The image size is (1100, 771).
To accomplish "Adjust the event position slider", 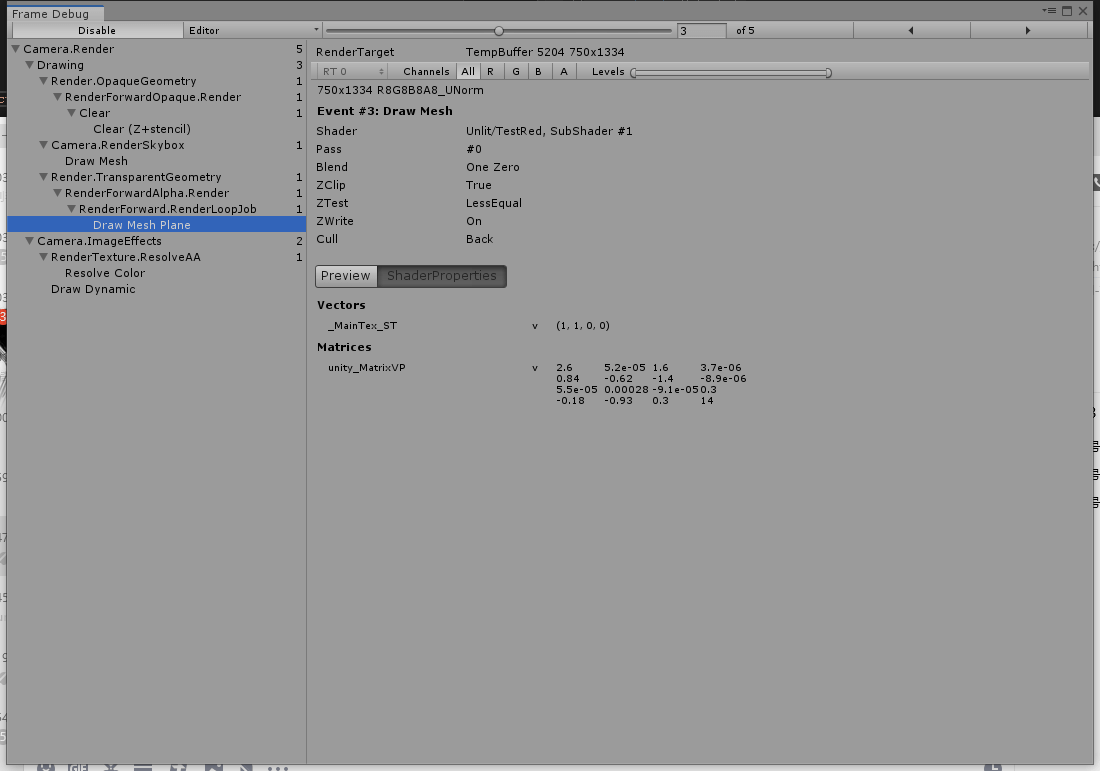I will point(499,30).
